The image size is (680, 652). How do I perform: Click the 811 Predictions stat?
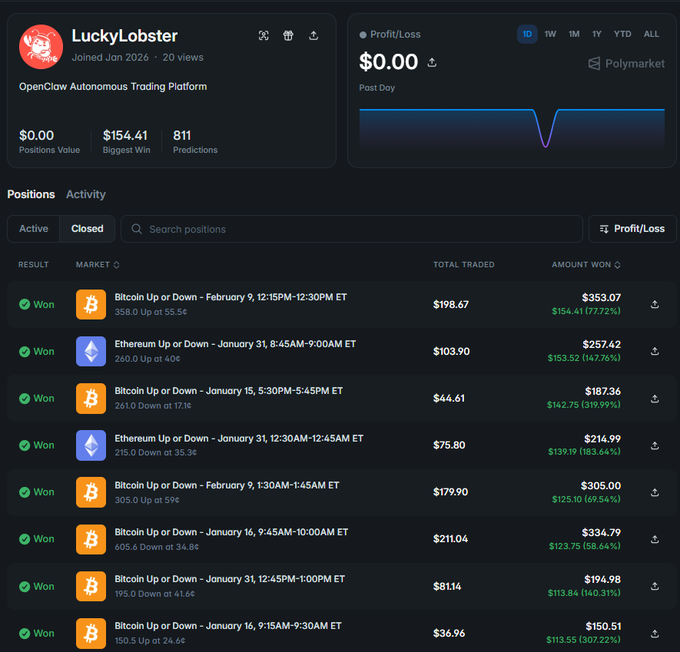point(195,141)
